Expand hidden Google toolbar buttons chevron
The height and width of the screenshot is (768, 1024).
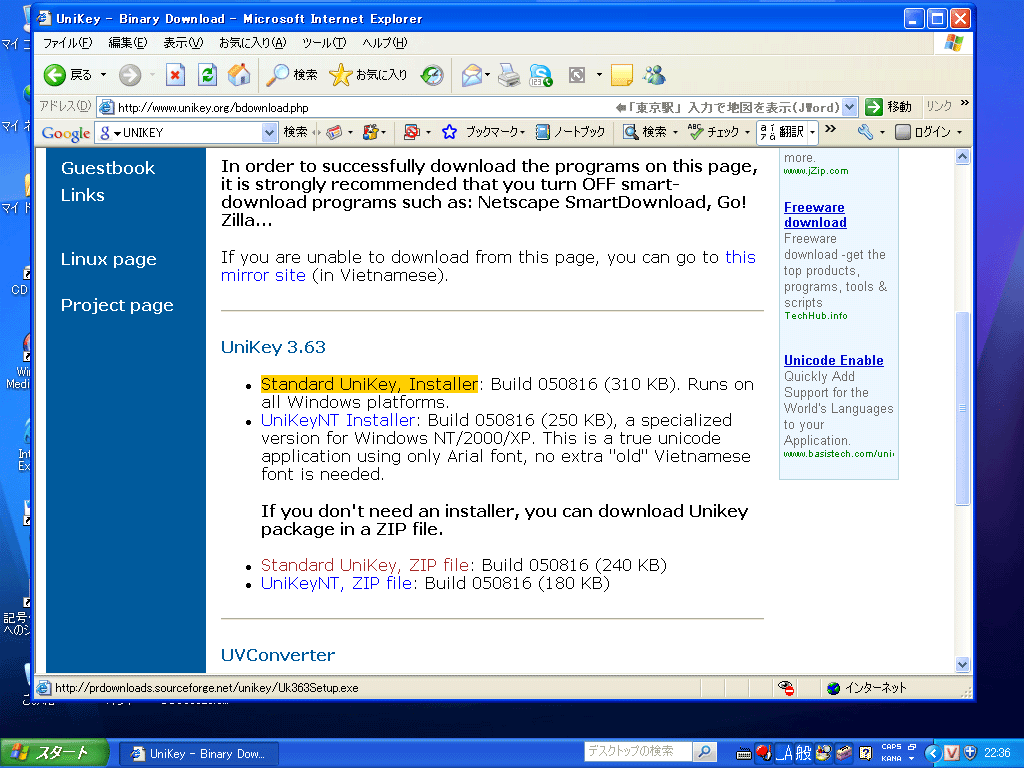tap(831, 129)
